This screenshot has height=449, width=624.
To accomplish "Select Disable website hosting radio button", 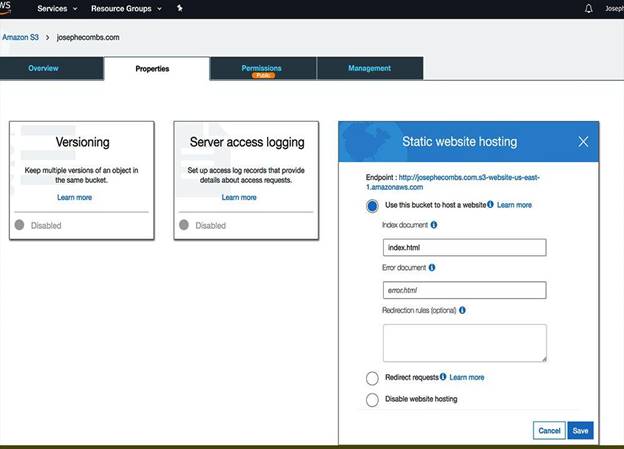I will (x=372, y=400).
